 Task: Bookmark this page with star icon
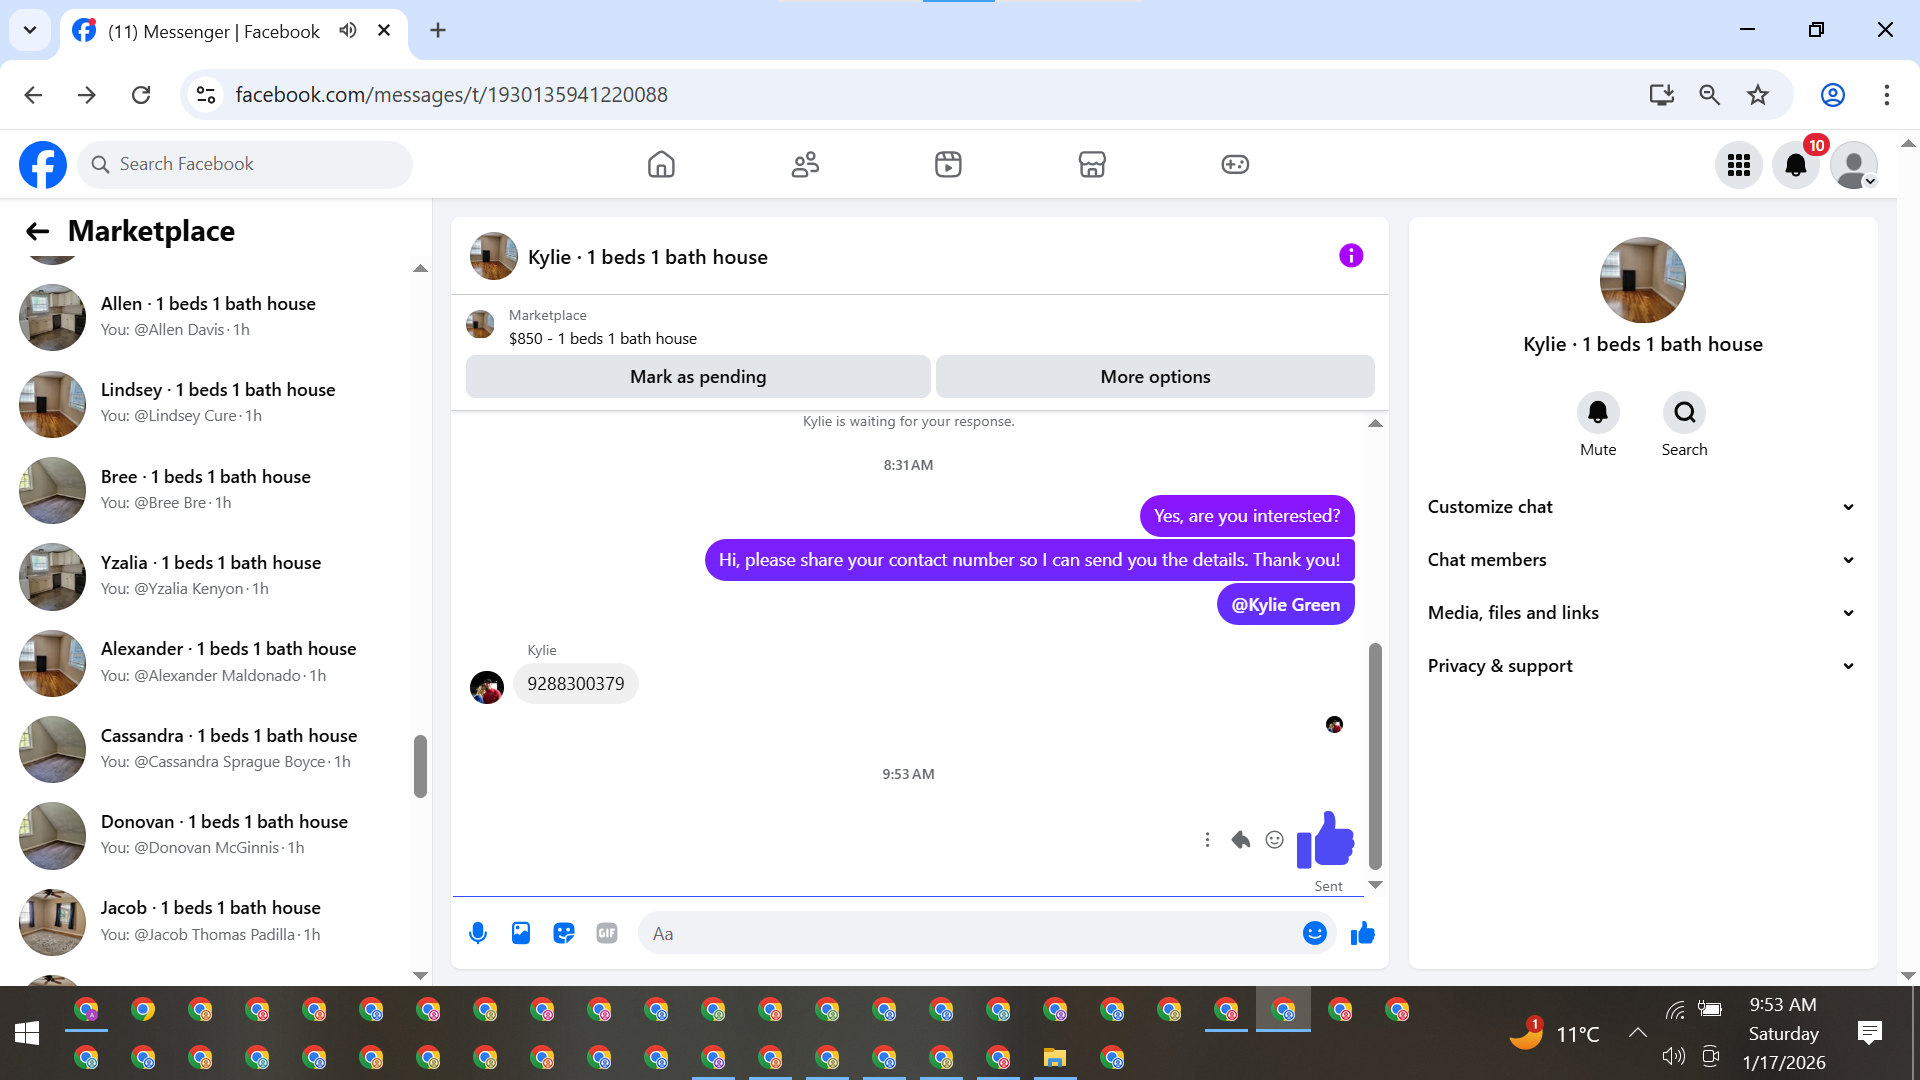coord(1758,95)
